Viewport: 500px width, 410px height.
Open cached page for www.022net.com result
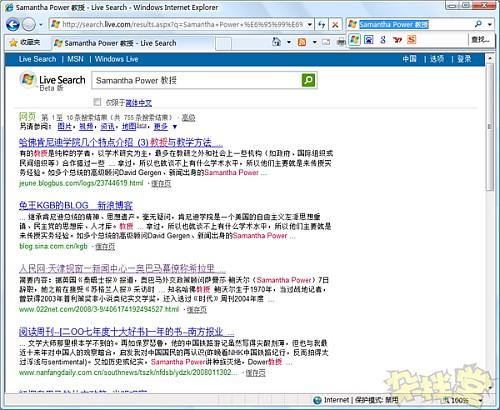click(197, 310)
